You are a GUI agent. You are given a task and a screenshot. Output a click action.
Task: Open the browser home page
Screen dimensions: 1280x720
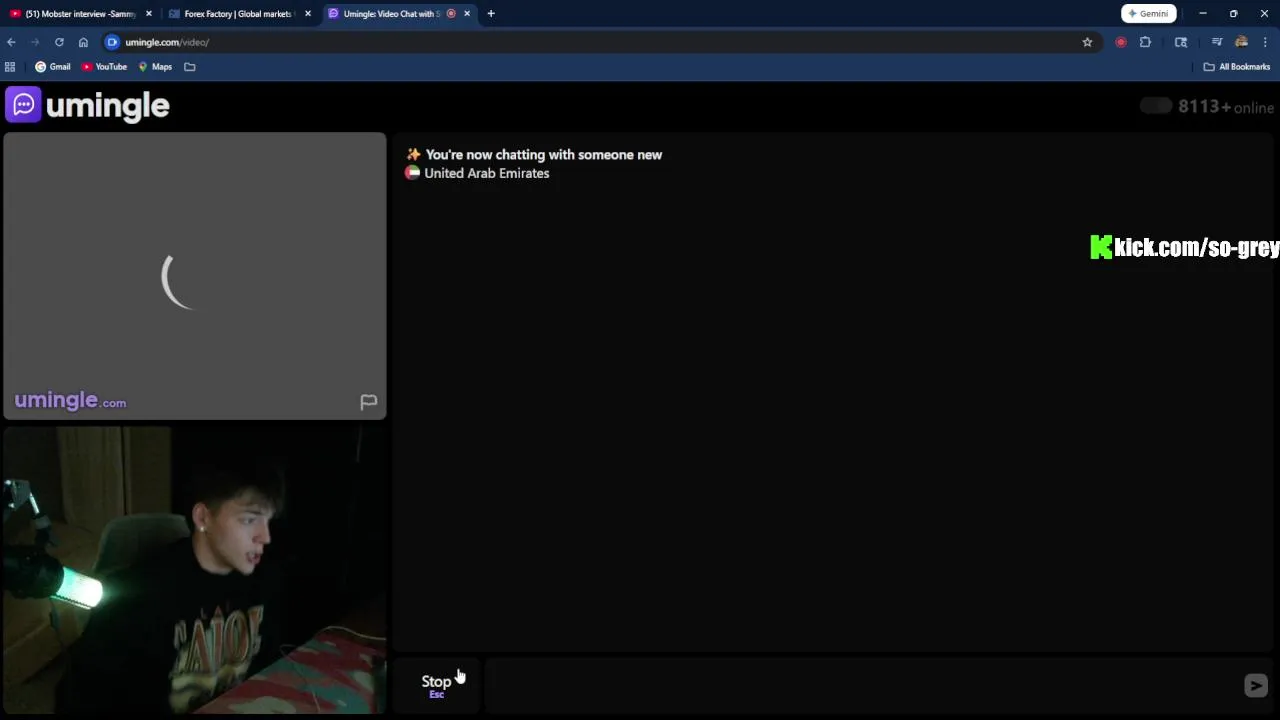(x=83, y=42)
